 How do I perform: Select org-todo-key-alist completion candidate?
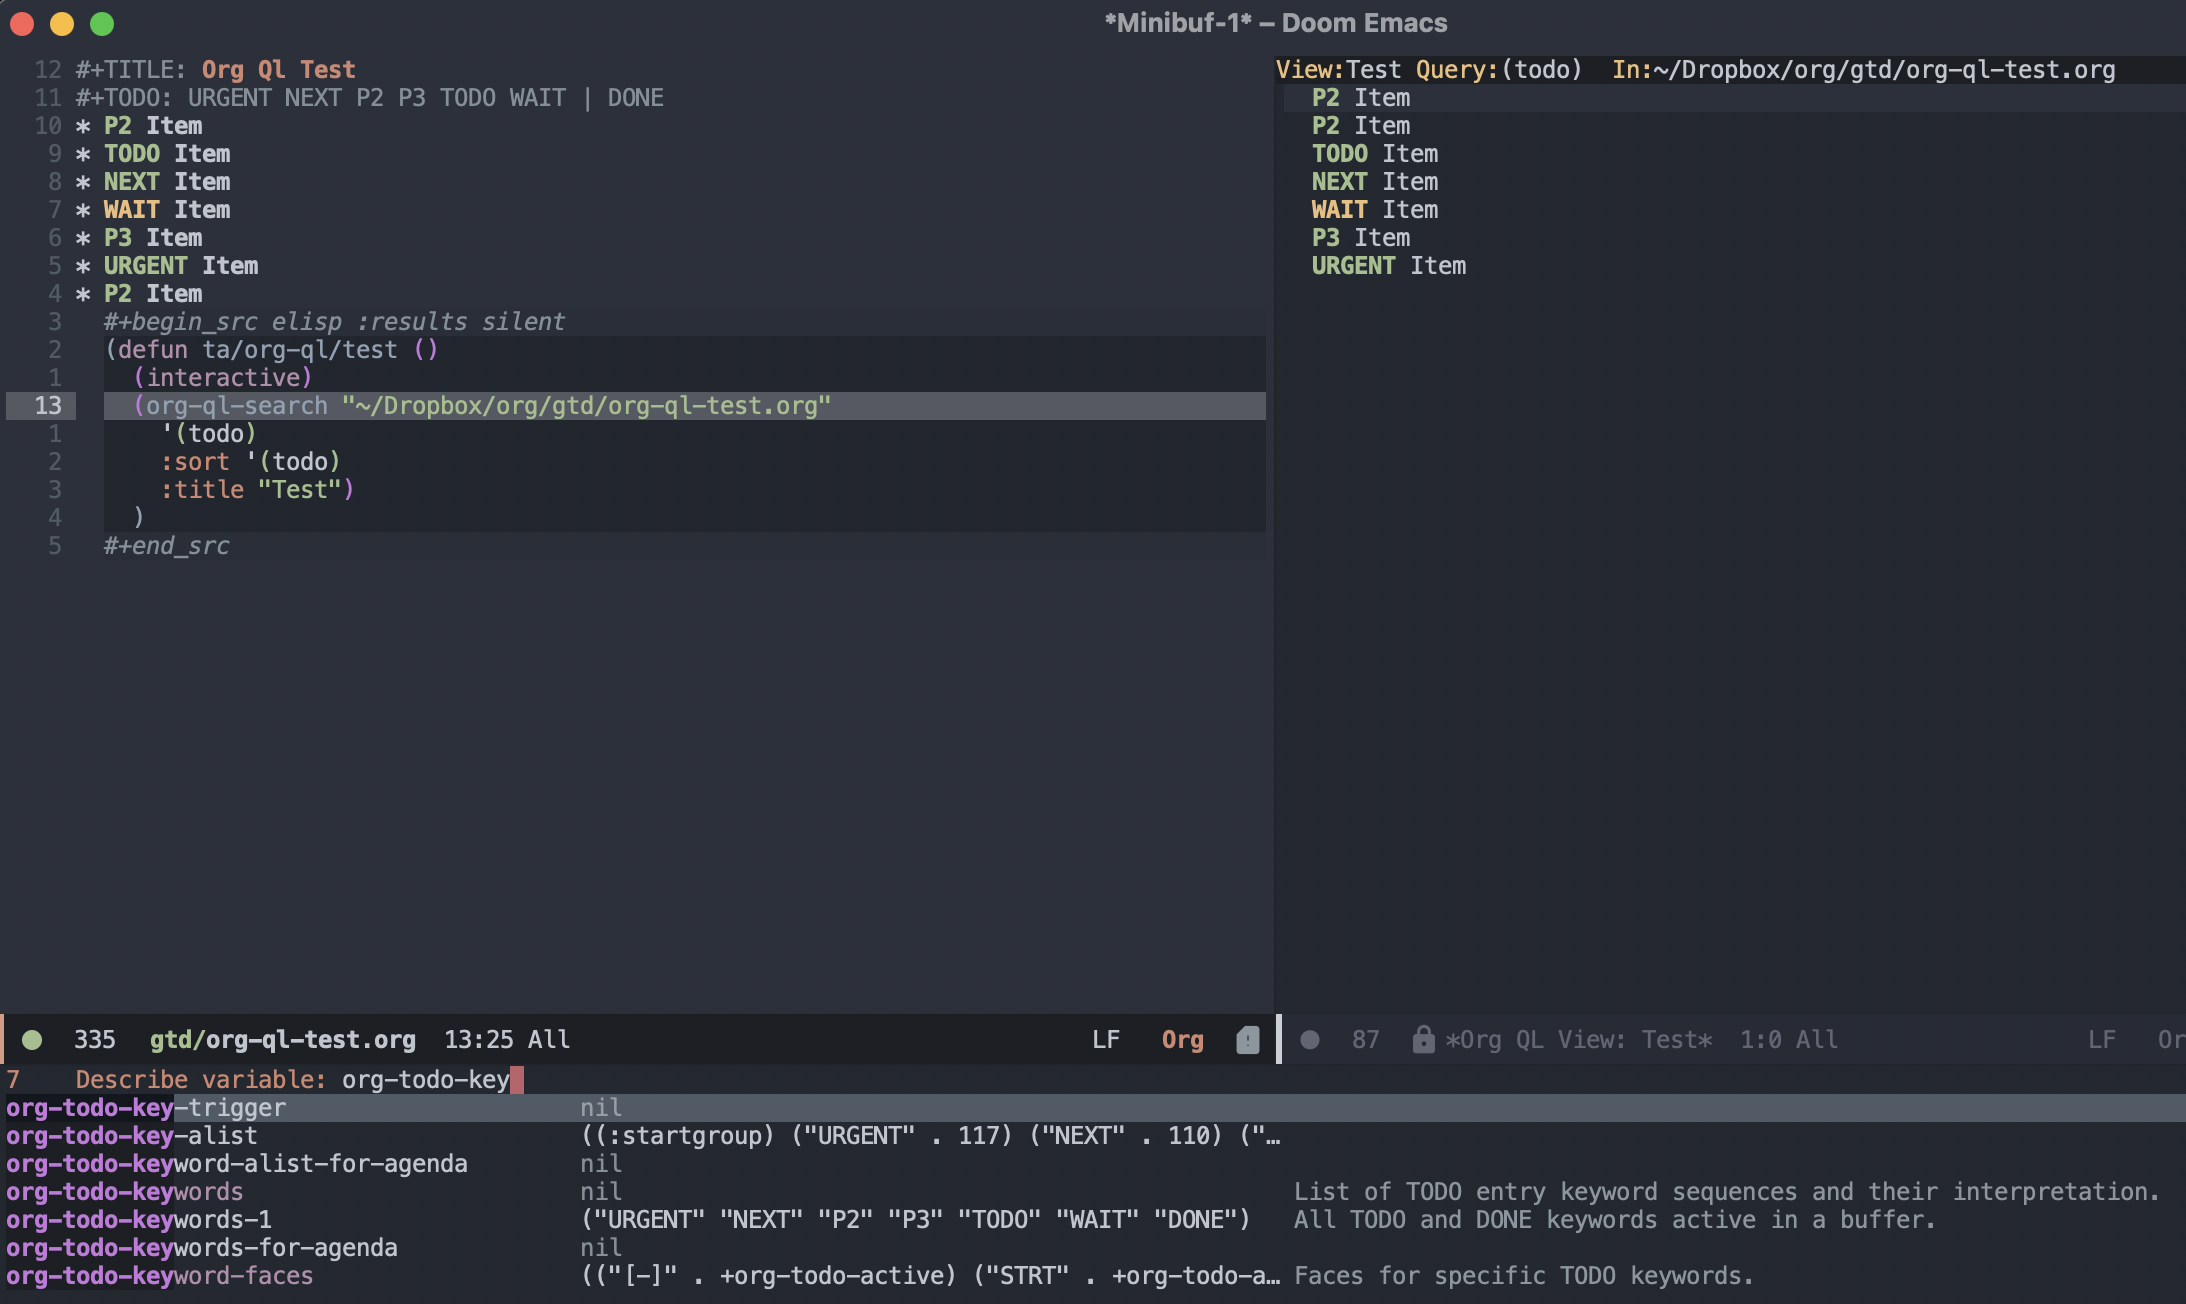coord(128,1135)
